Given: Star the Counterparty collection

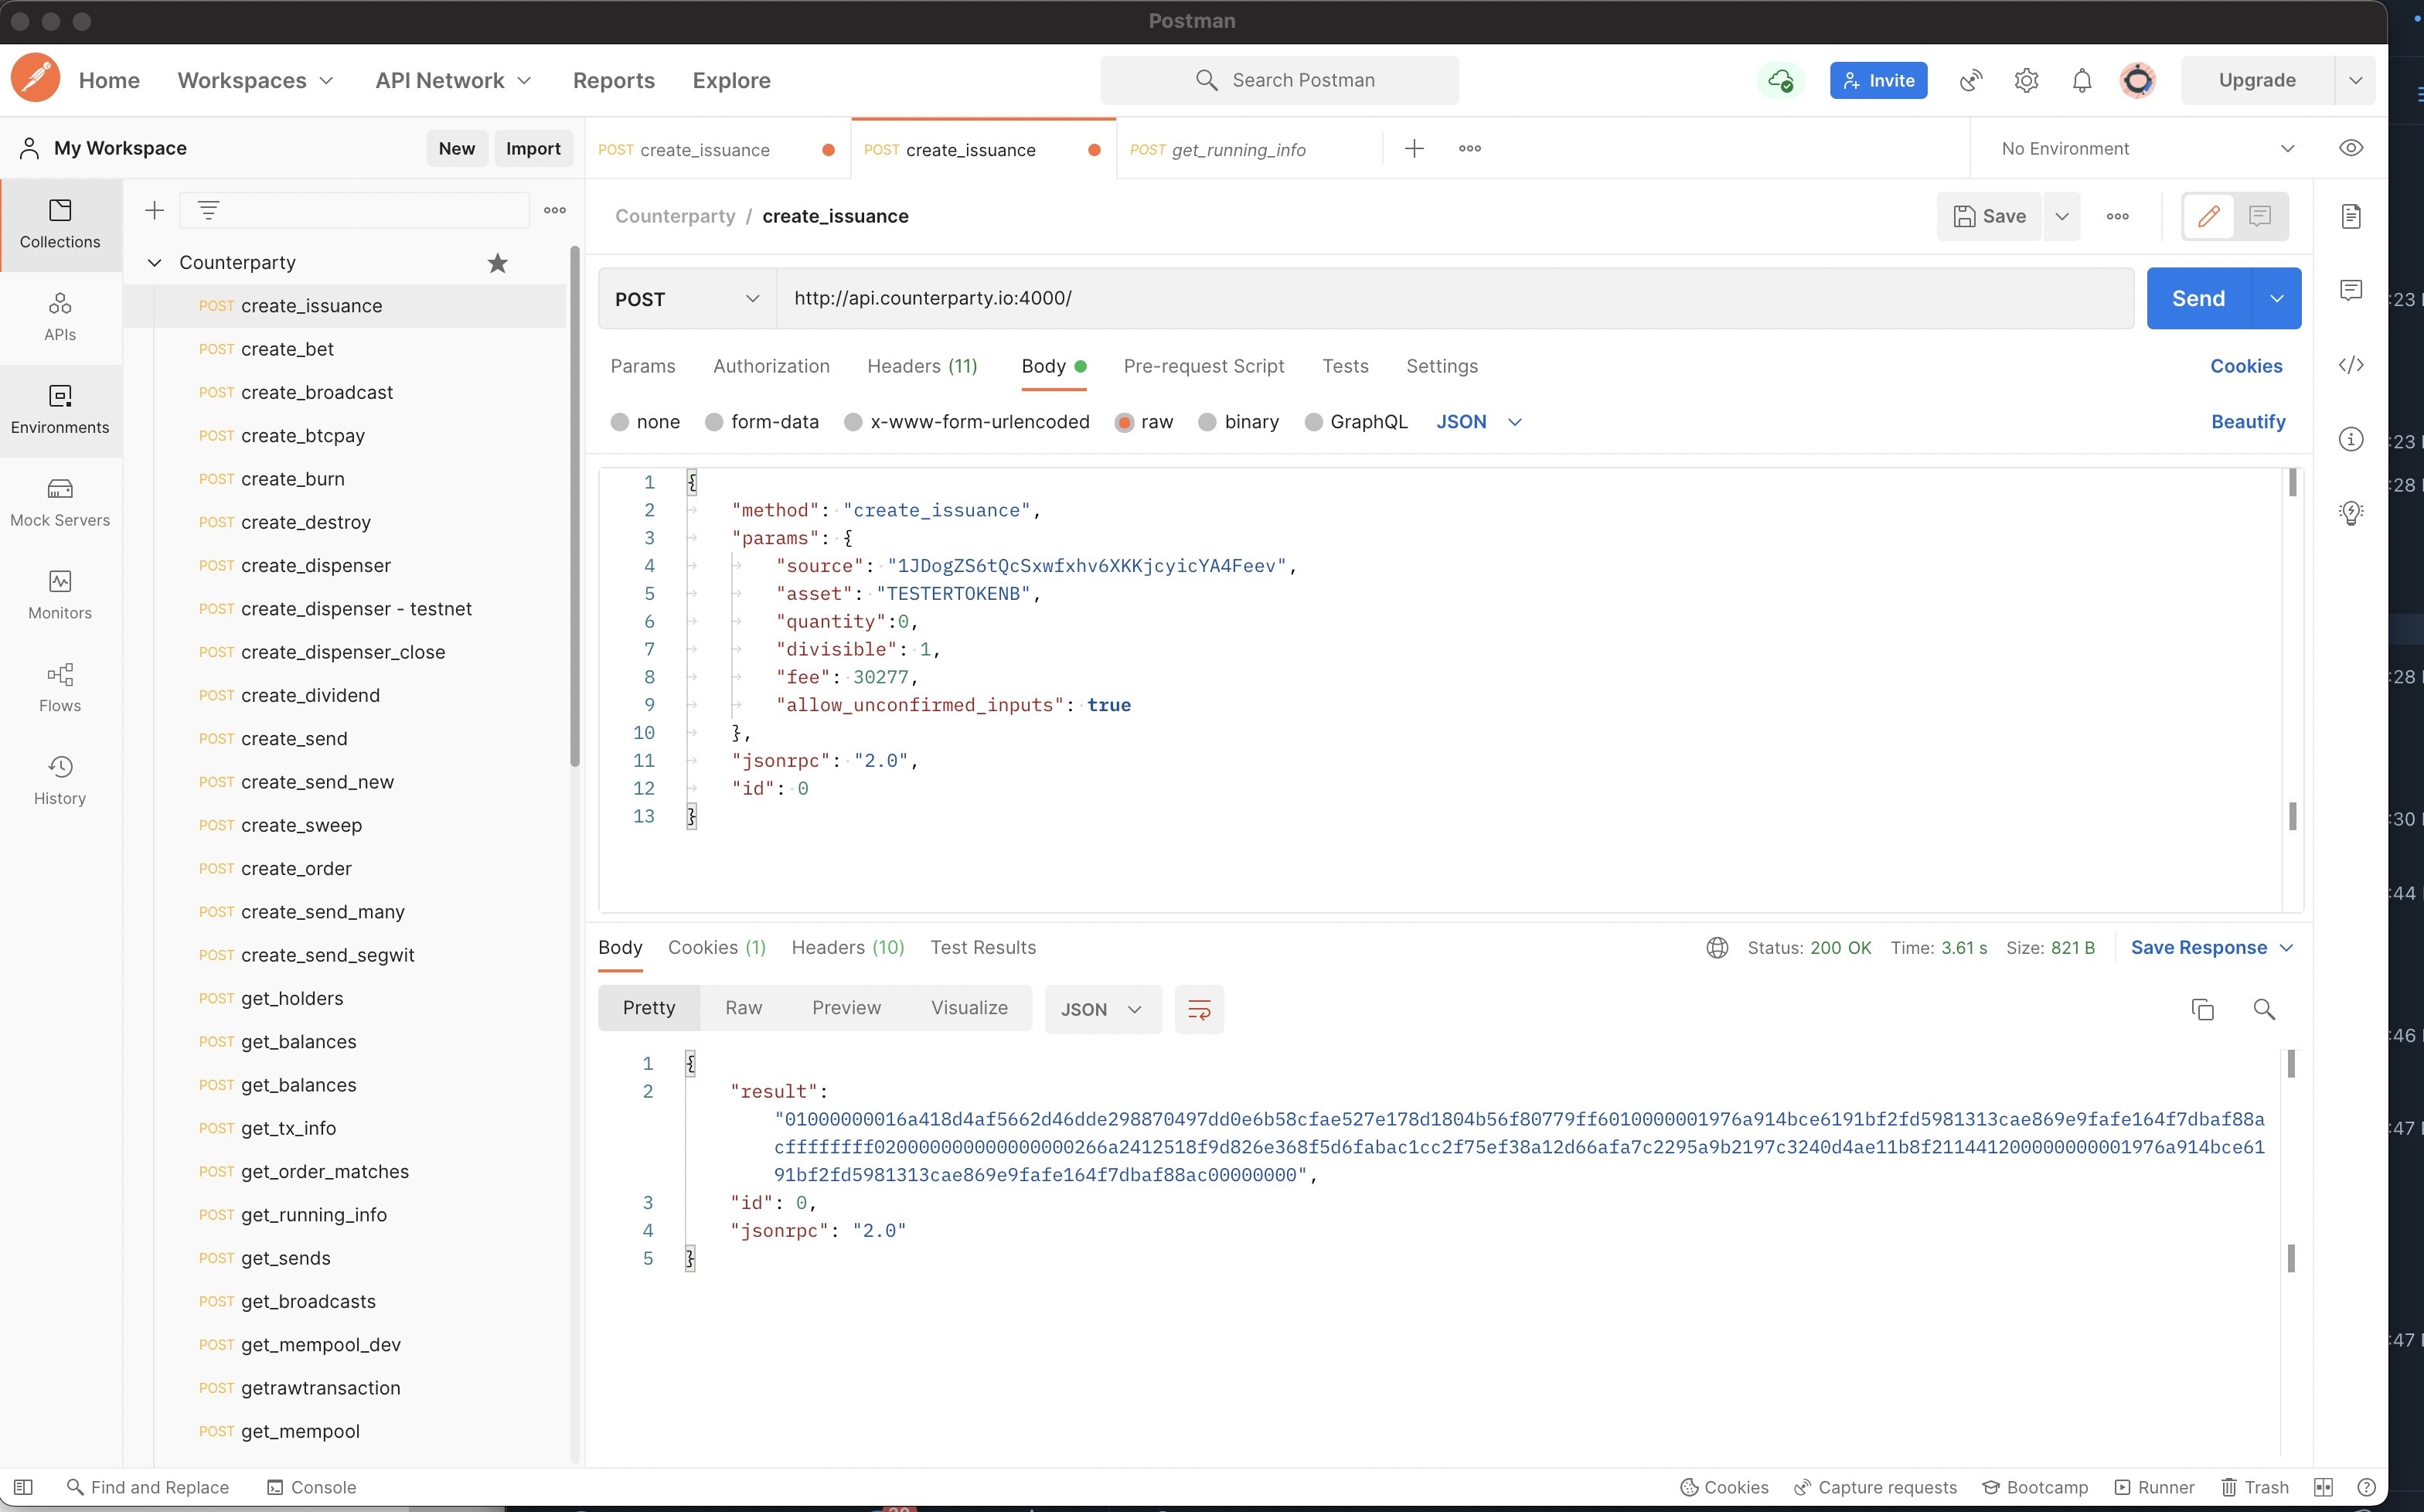Looking at the screenshot, I should pos(497,263).
